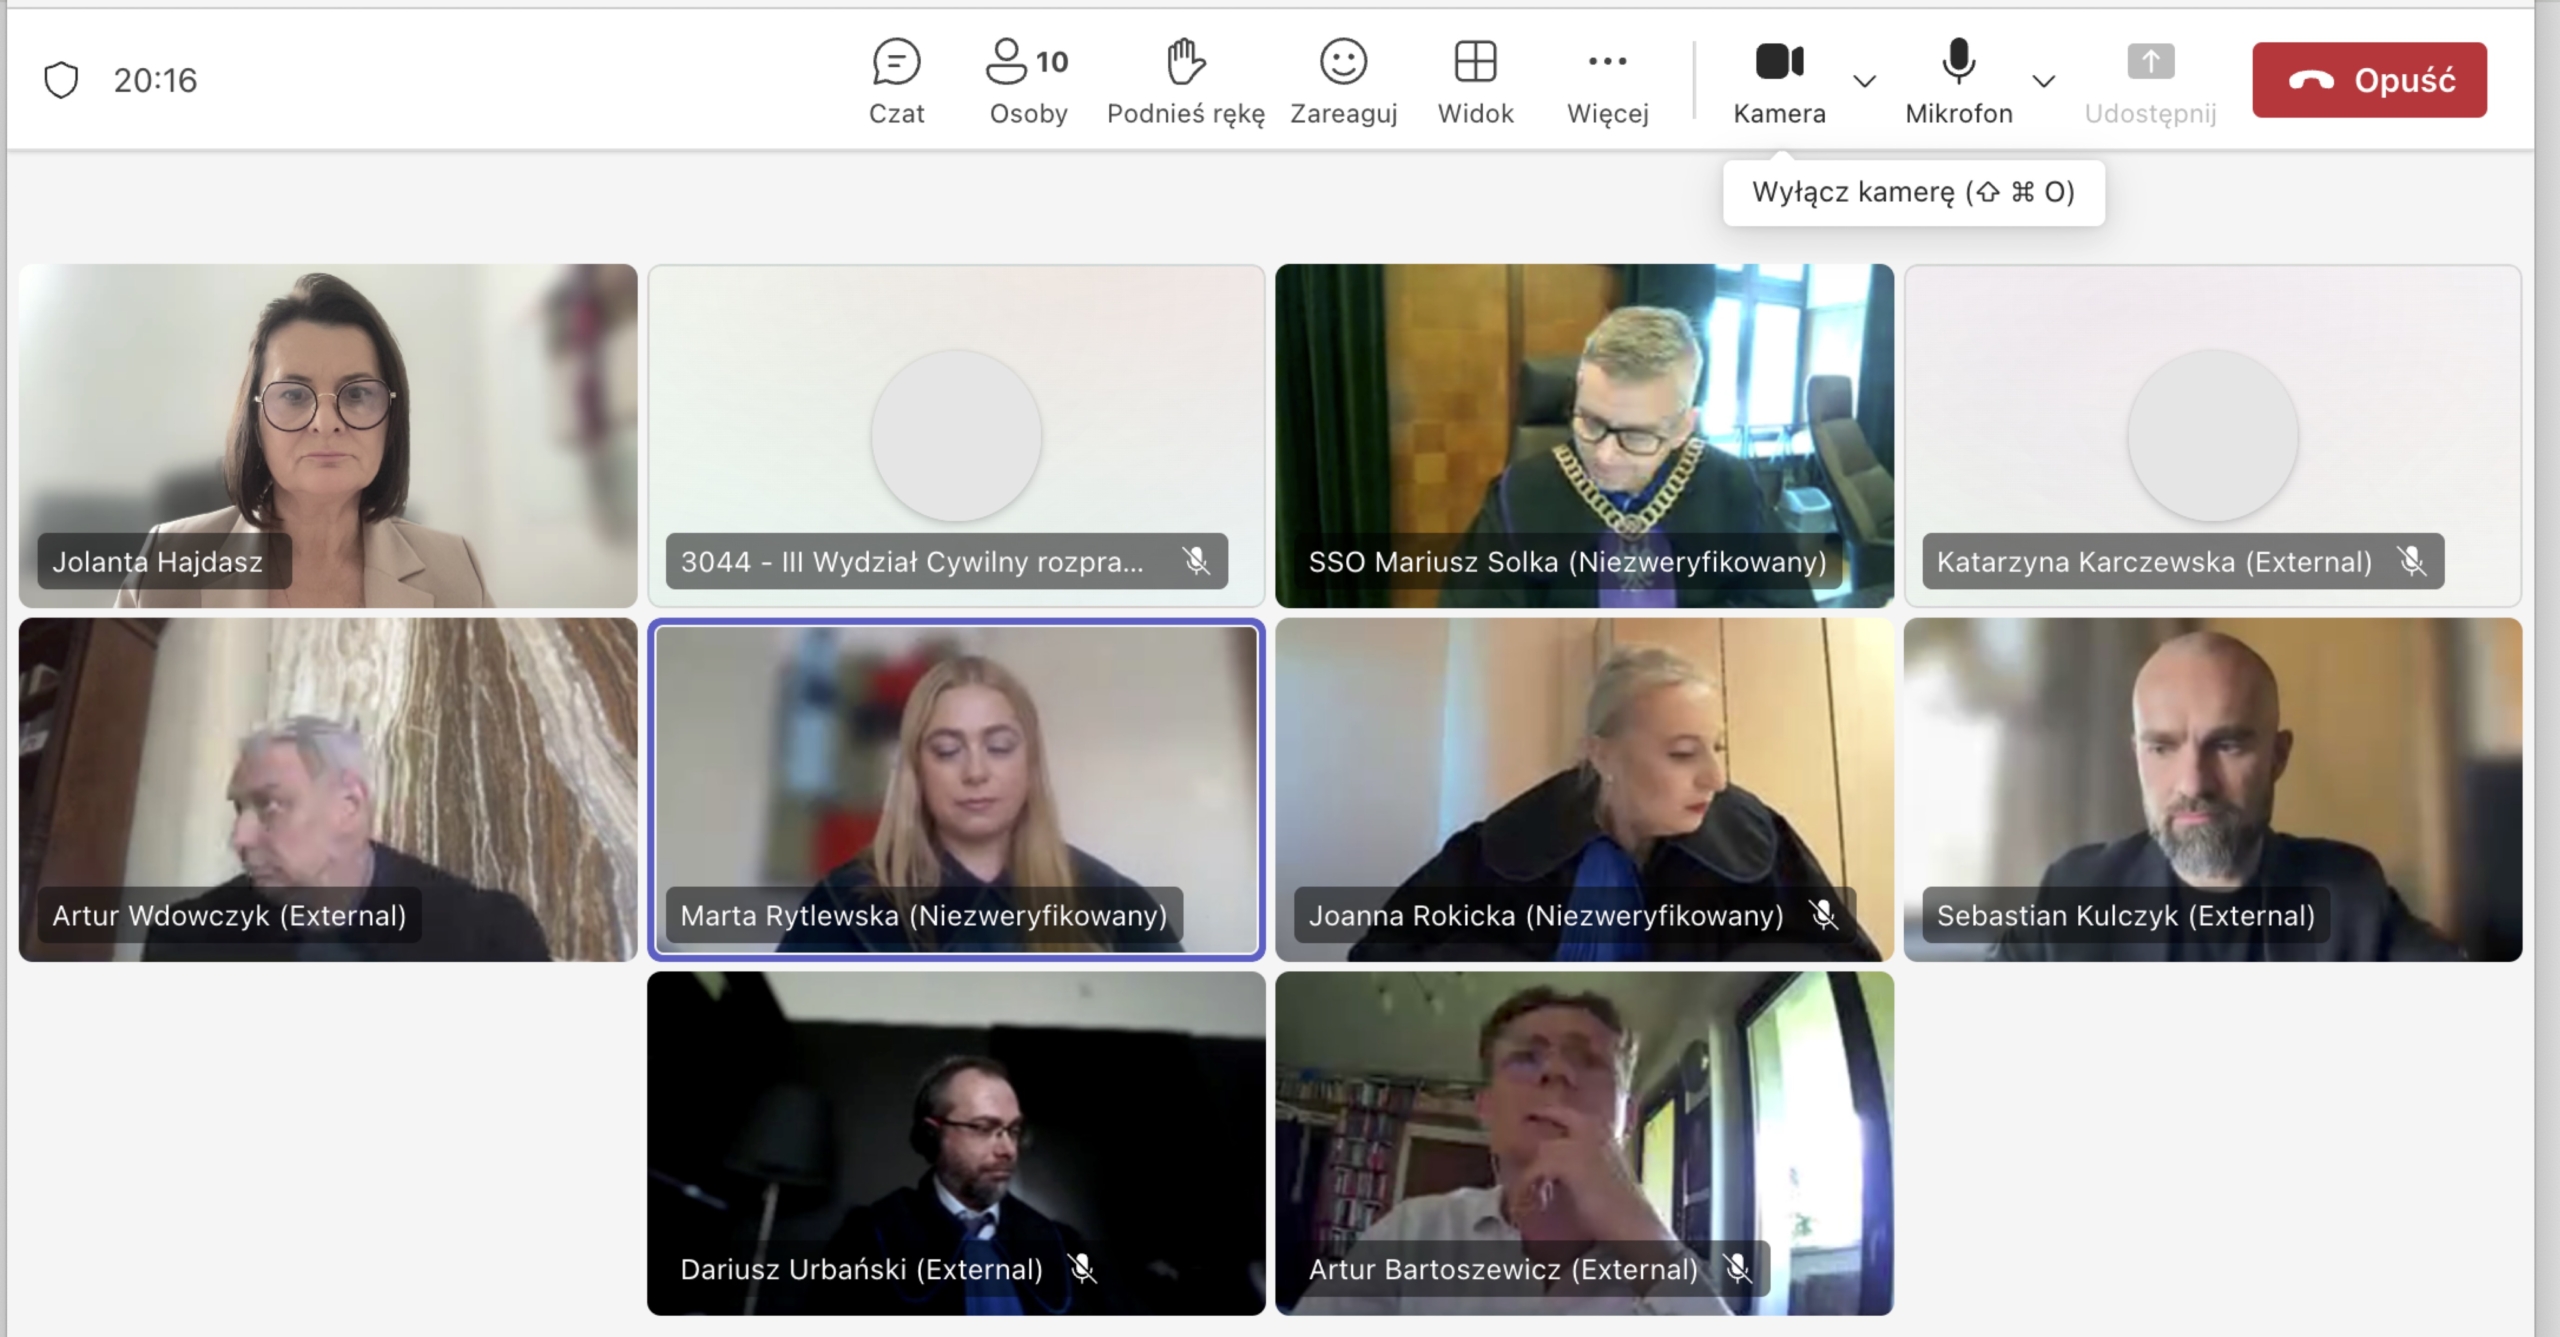
Task: Click muted mic icon for Artur Bartoszewicz
Action: tap(1738, 1268)
